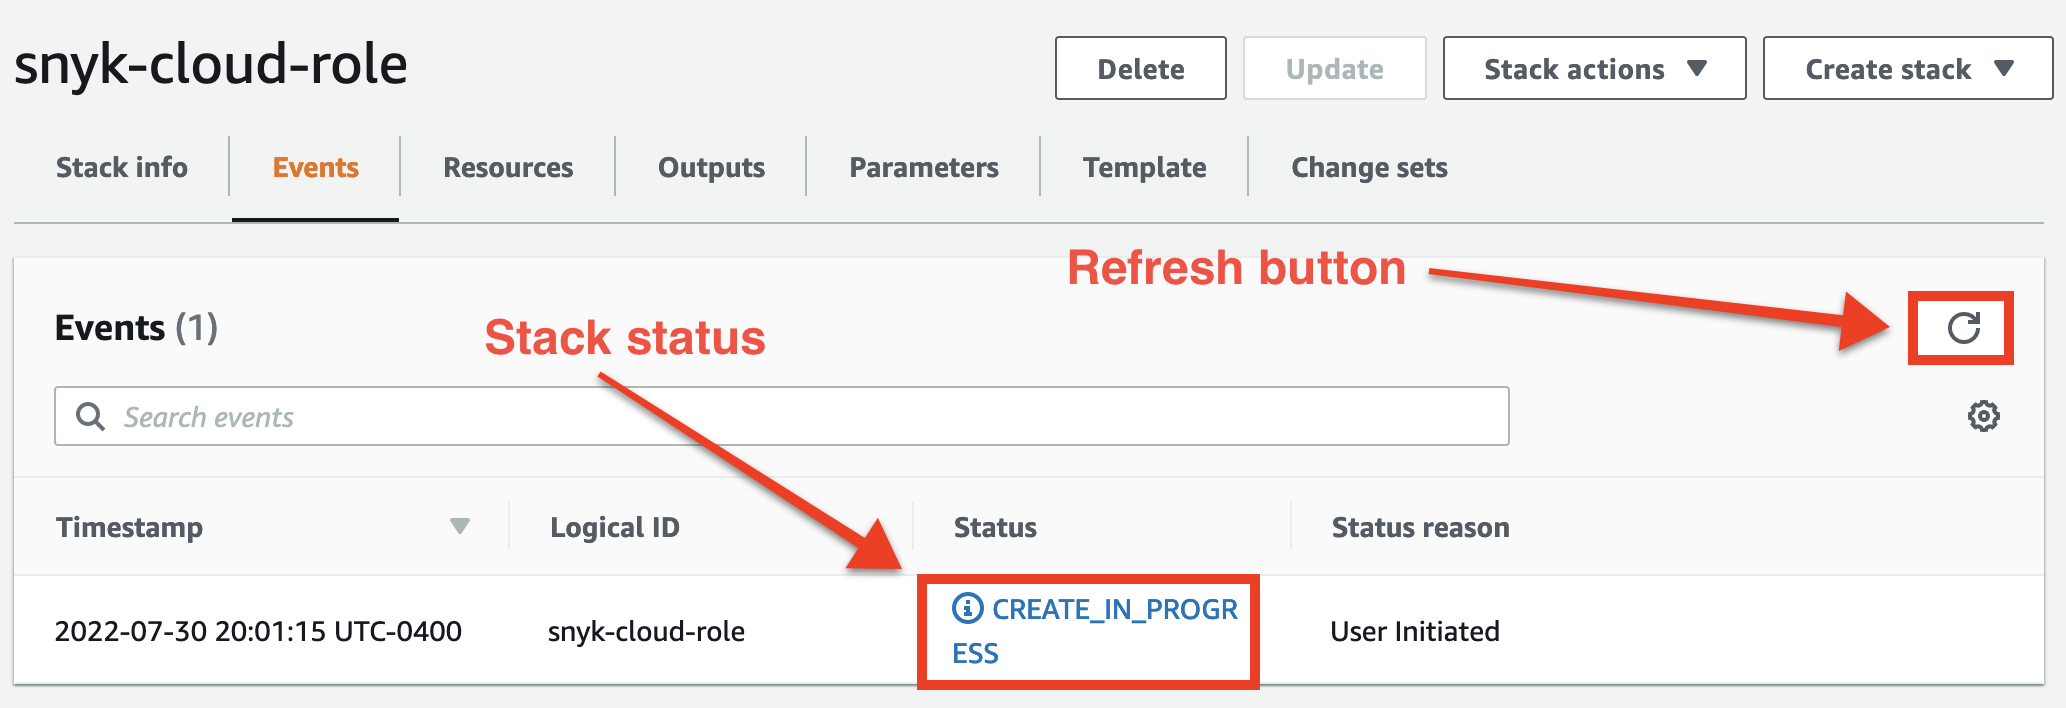The image size is (2066, 708).
Task: Click the CREATE_IN_PROGRESS status link
Action: pyautogui.click(x=1113, y=610)
